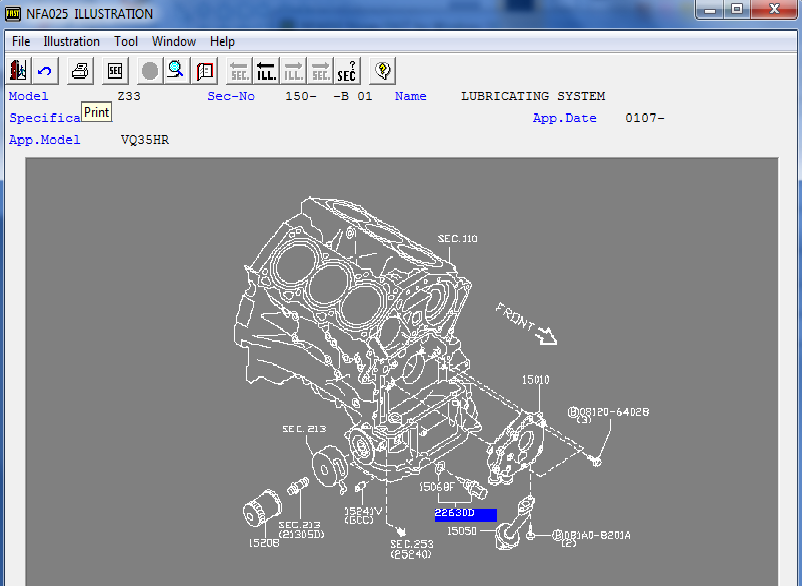802x586 pixels.
Task: Click the blue undo arrow icon
Action: tap(45, 71)
